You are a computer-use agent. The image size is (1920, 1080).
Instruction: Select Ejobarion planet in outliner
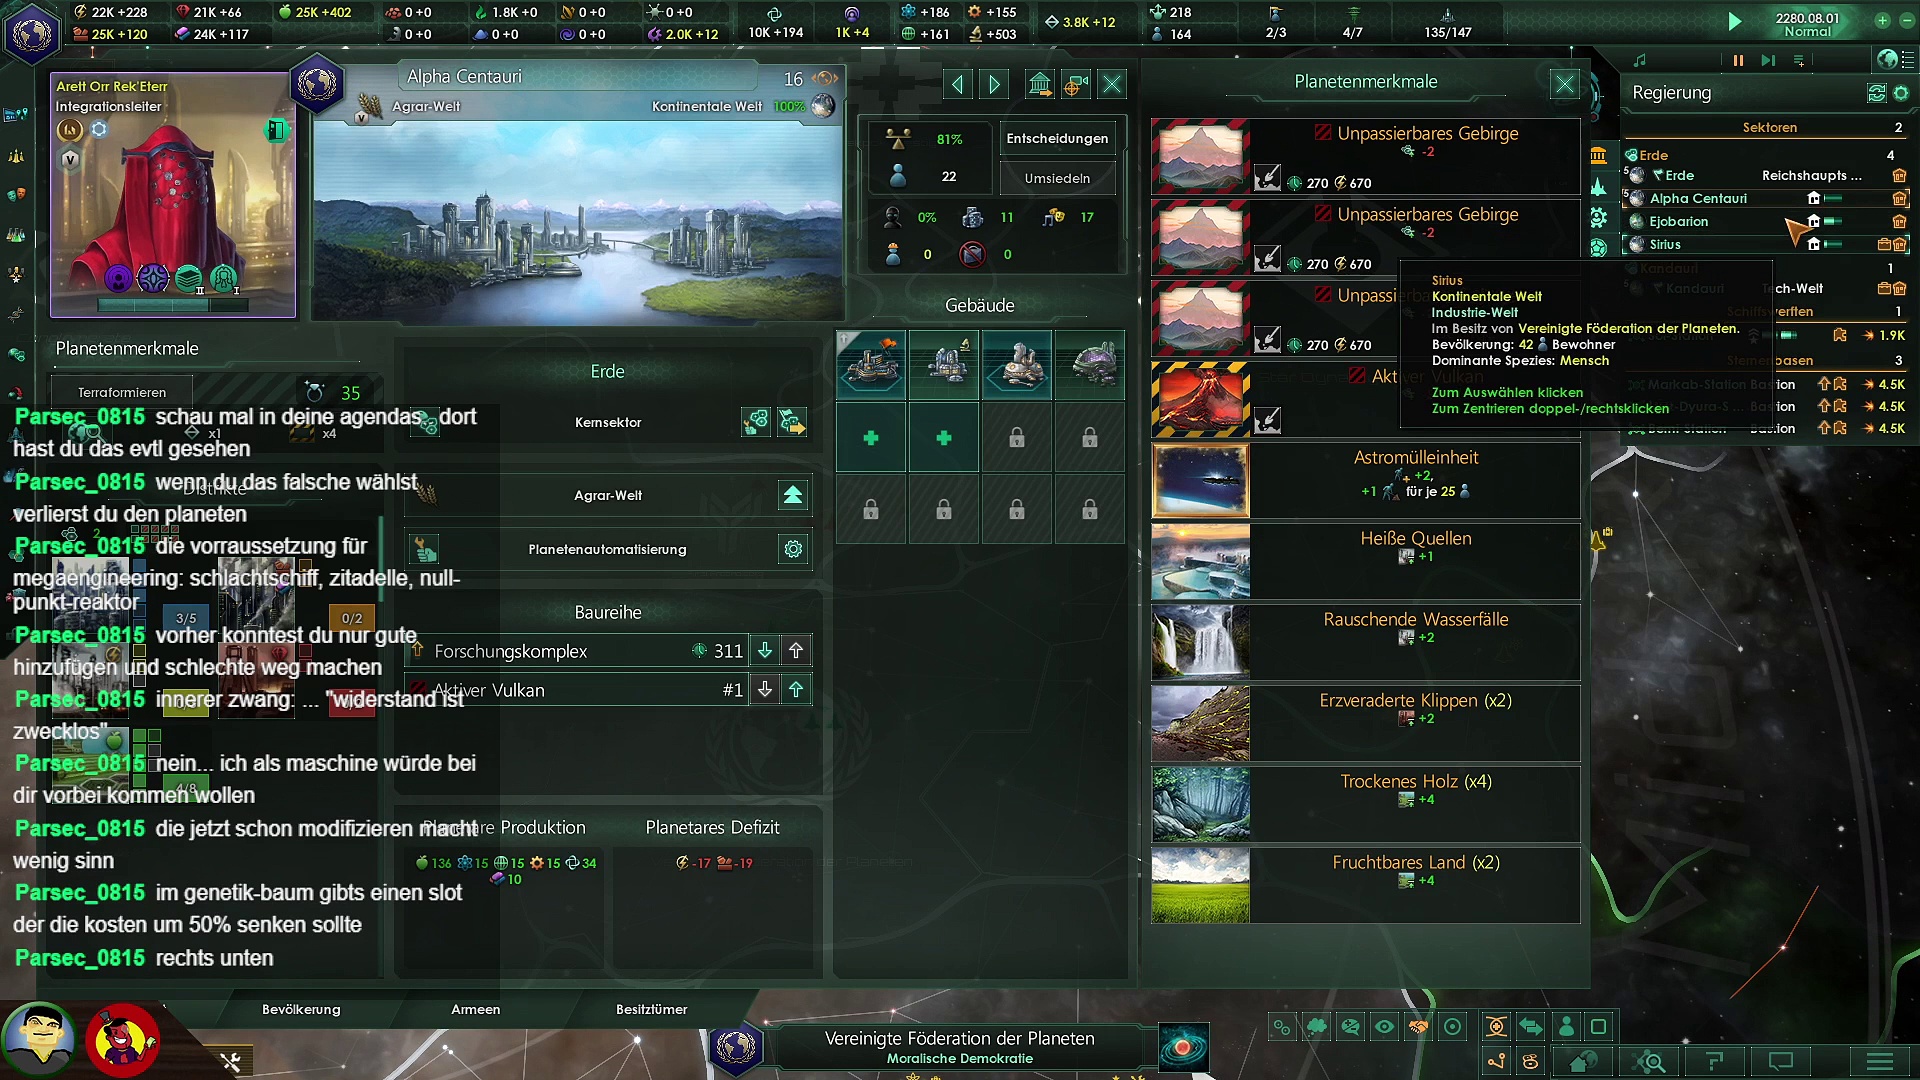pos(1678,221)
